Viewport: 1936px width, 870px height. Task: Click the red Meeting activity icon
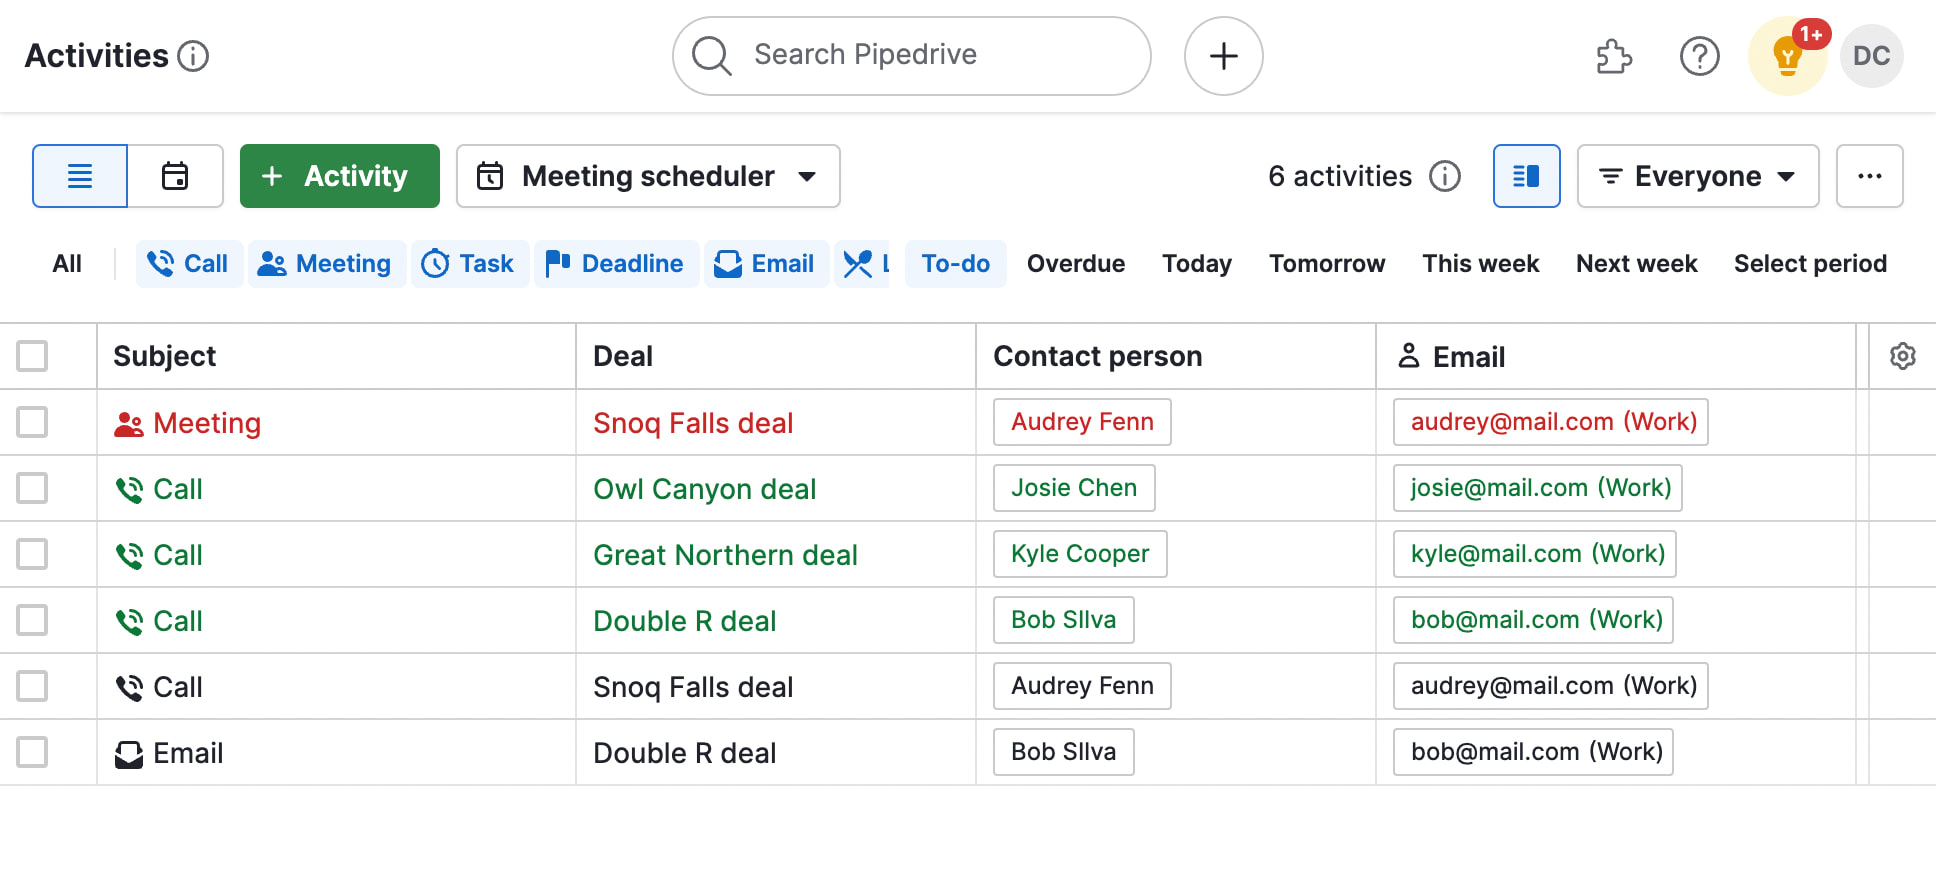coord(129,424)
